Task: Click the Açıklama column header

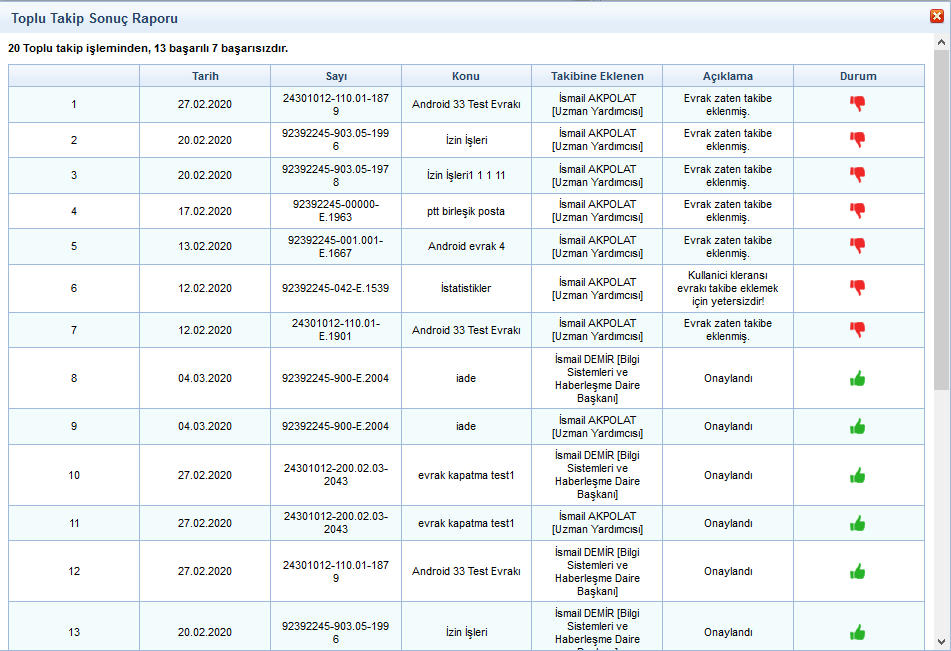Action: [x=727, y=76]
